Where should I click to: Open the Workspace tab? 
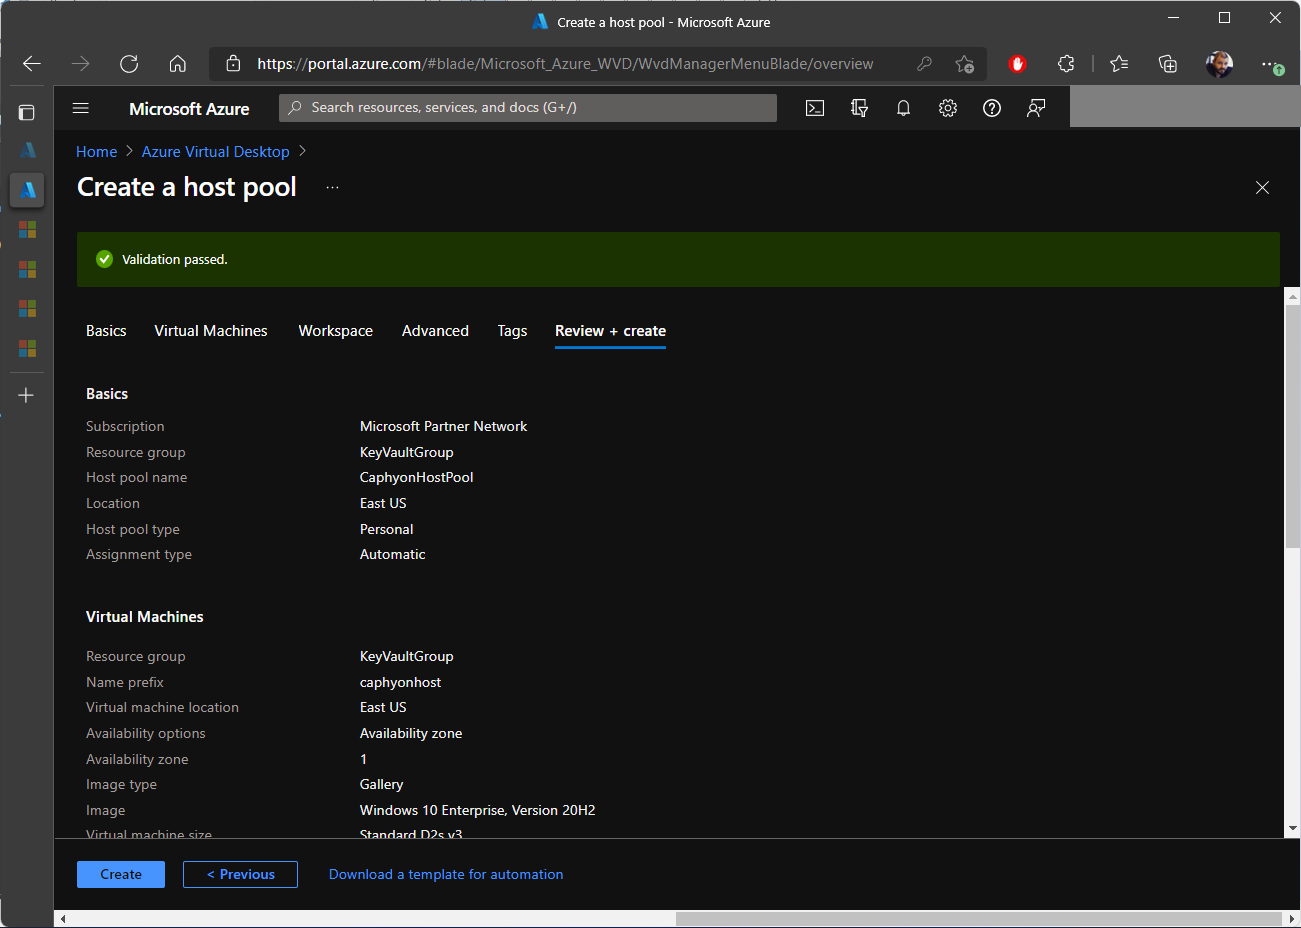point(336,331)
